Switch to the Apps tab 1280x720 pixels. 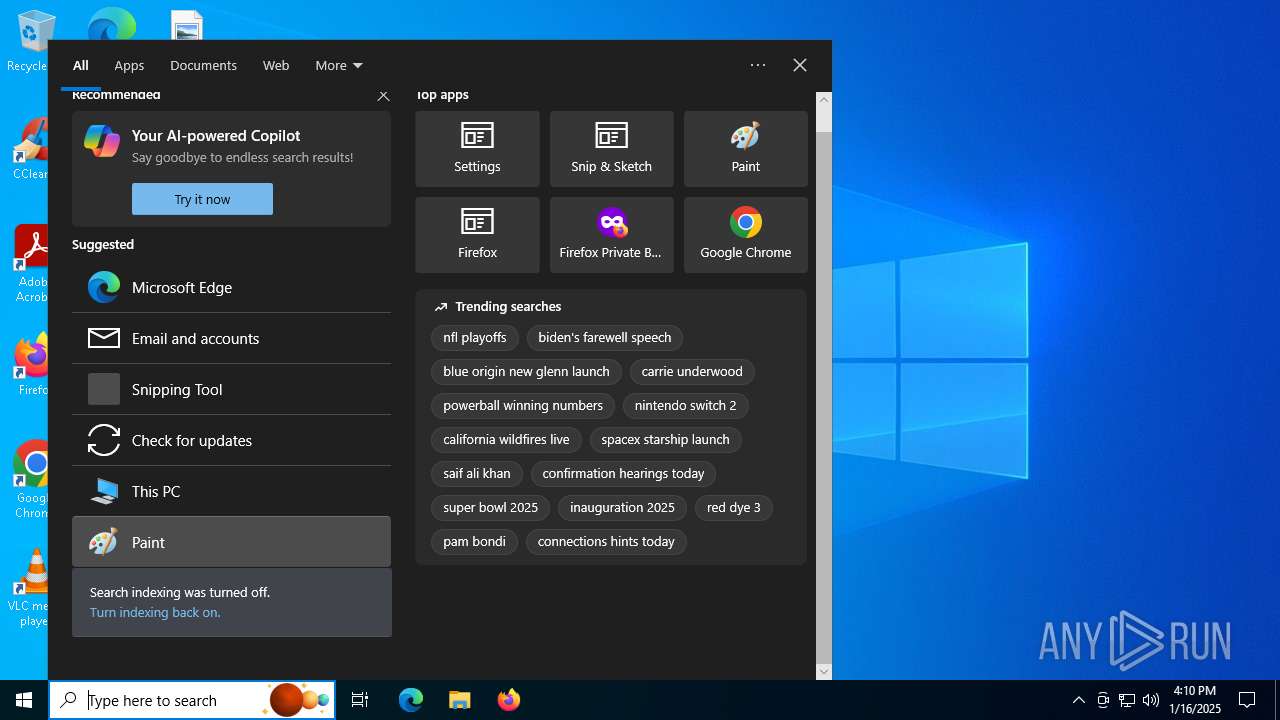(129, 65)
